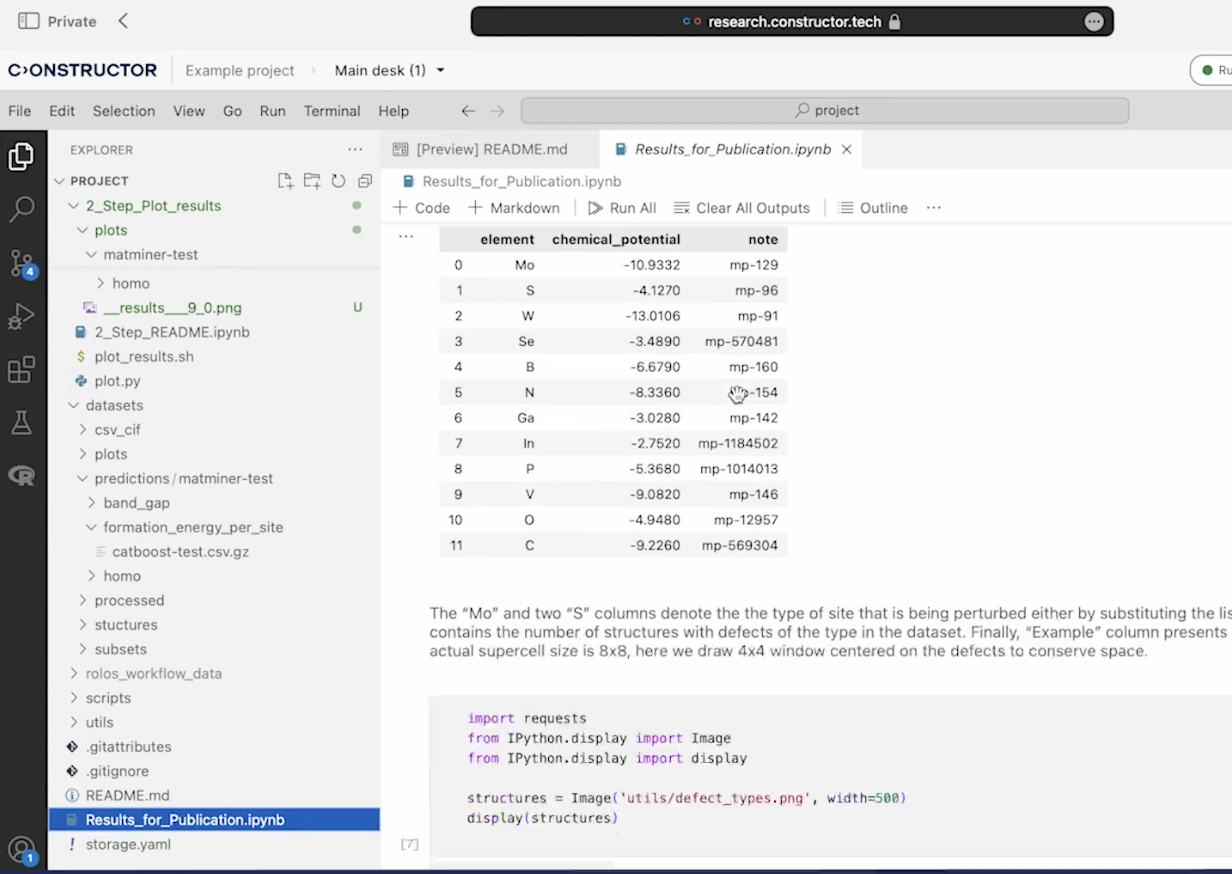The width and height of the screenshot is (1232, 874).
Task: Add a new Markdown cell
Action: tap(514, 208)
